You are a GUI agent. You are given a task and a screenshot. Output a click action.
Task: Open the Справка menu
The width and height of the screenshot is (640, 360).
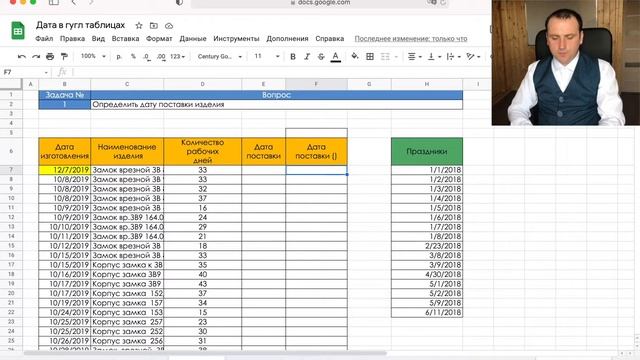coord(329,39)
